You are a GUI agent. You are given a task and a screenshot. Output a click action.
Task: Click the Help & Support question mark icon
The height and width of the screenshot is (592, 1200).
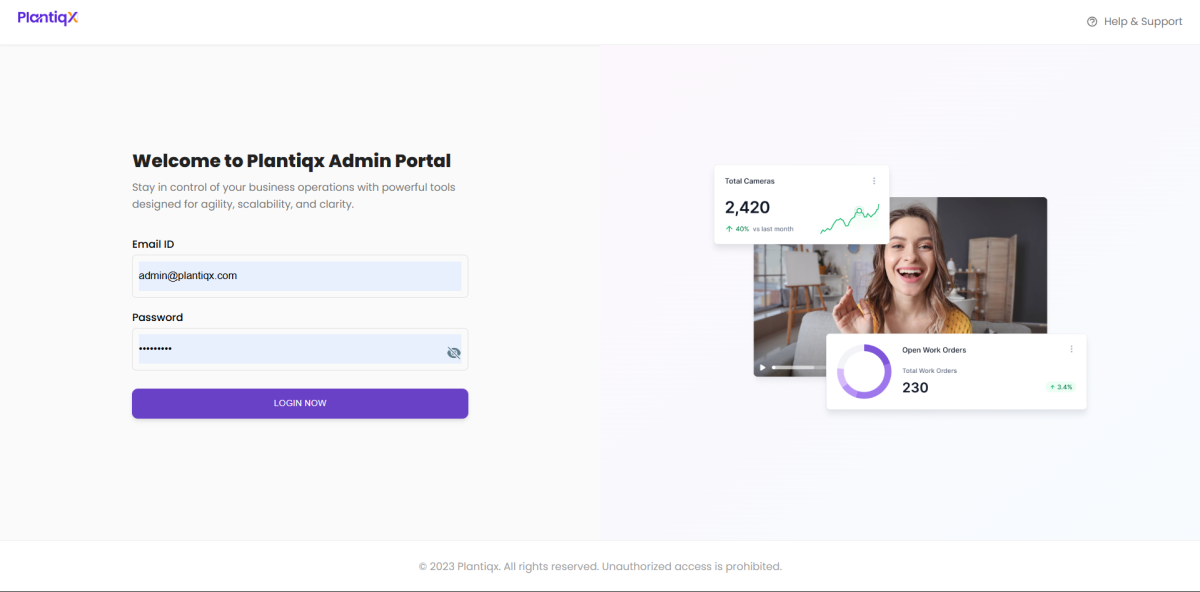1092,22
